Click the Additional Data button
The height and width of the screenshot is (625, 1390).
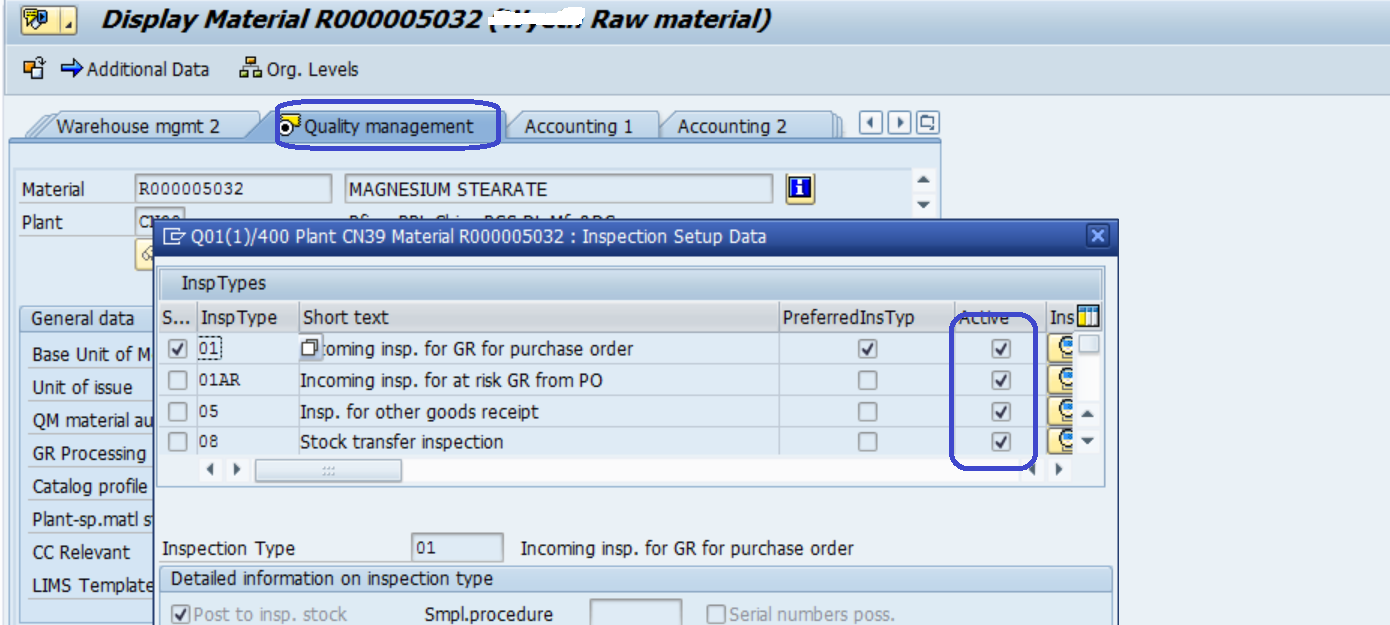[136, 69]
